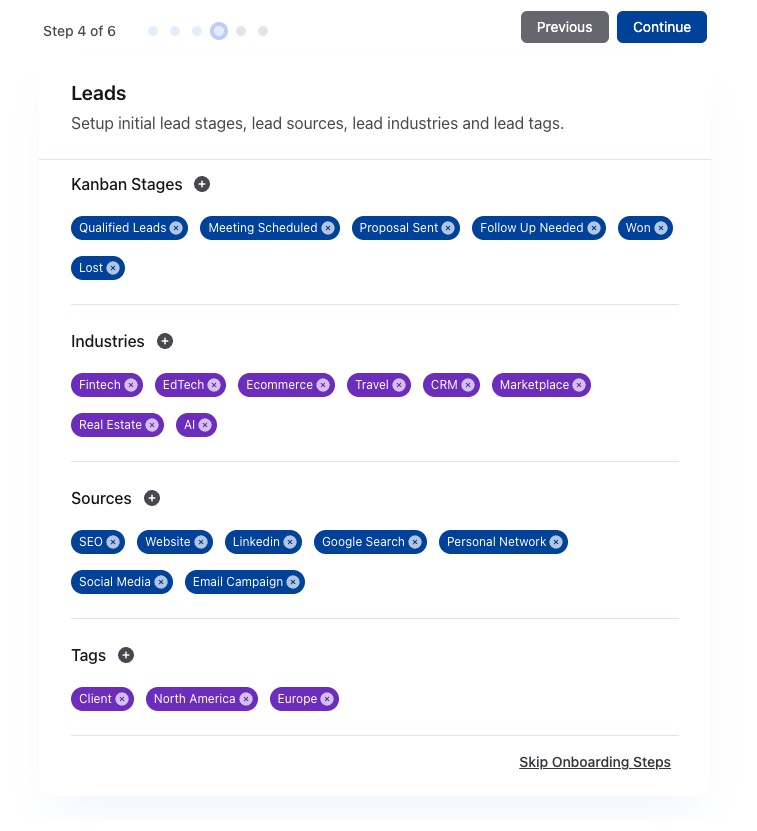The width and height of the screenshot is (757, 831).
Task: Add a new industry
Action: point(165,341)
